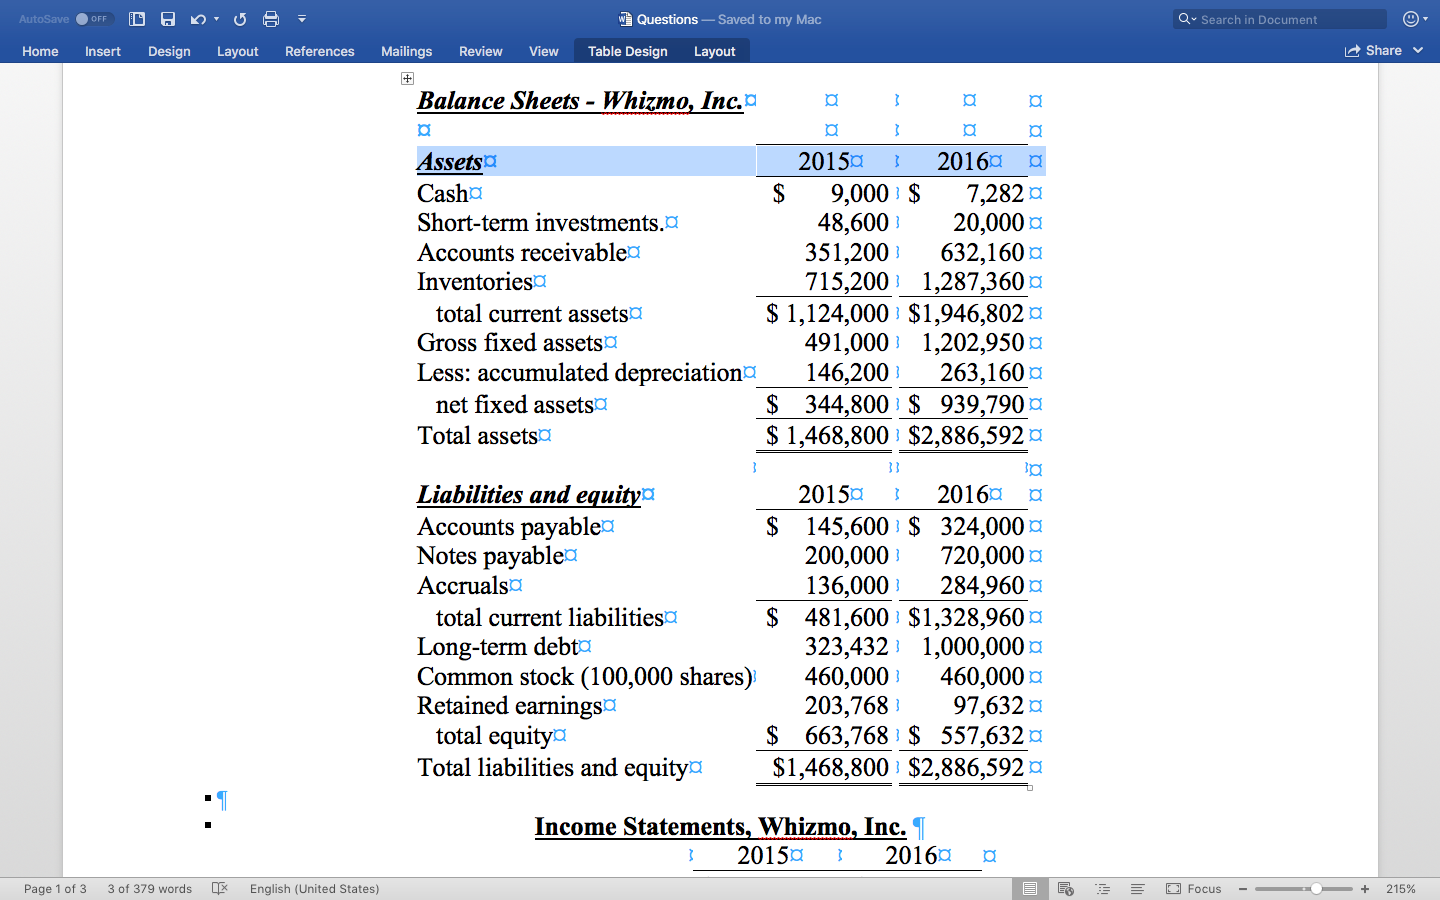1440x900 pixels.
Task: Open the References ribbon tab
Action: (319, 50)
